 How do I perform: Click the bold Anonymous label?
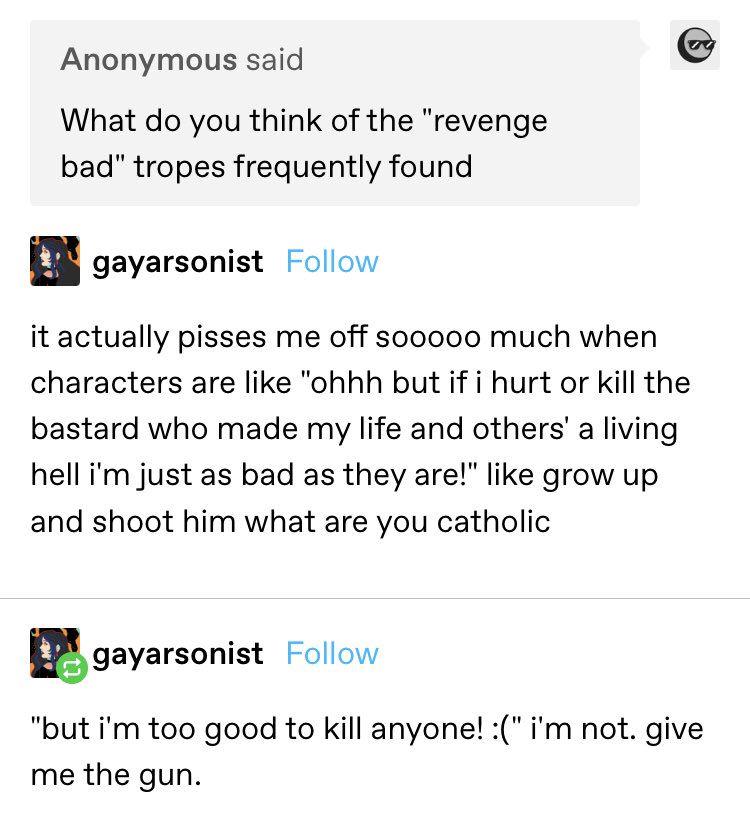pyautogui.click(x=149, y=59)
